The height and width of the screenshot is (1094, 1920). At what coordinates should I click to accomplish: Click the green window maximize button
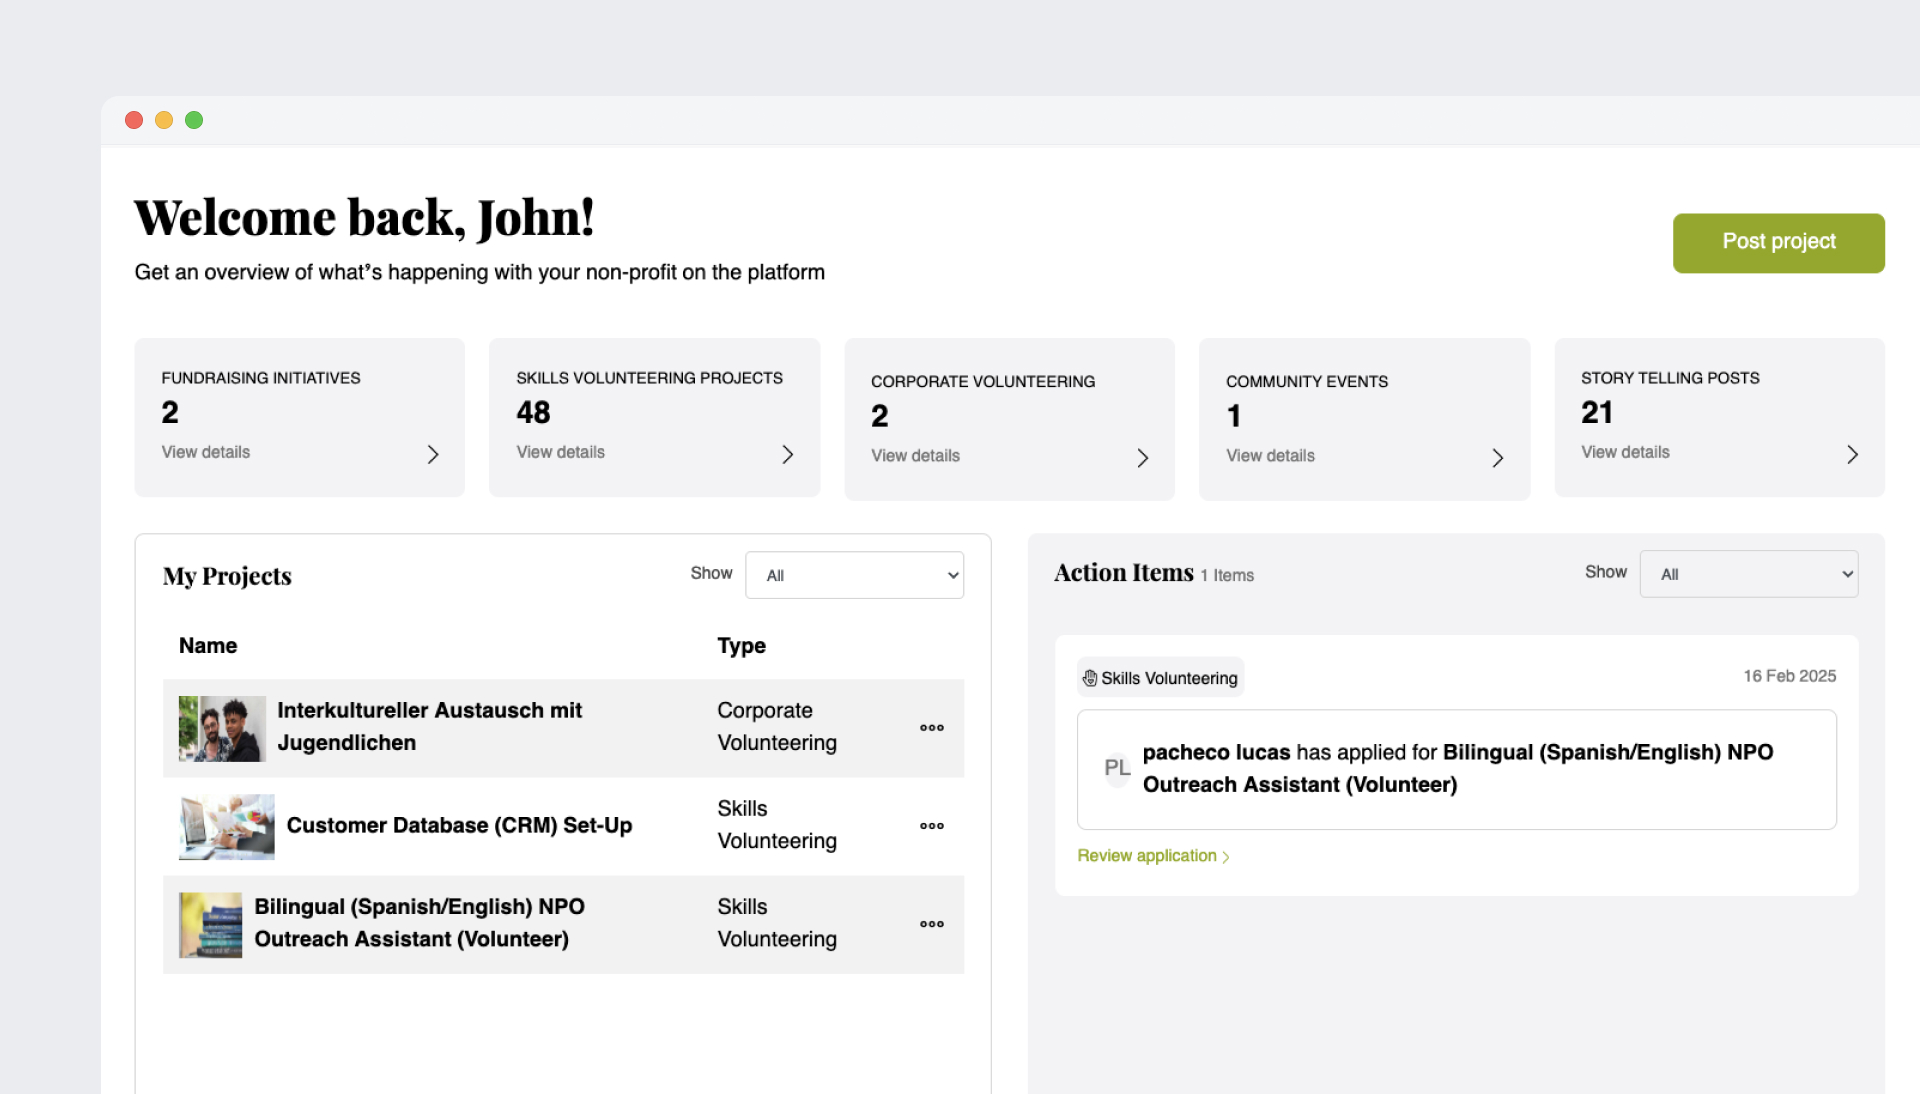(194, 120)
